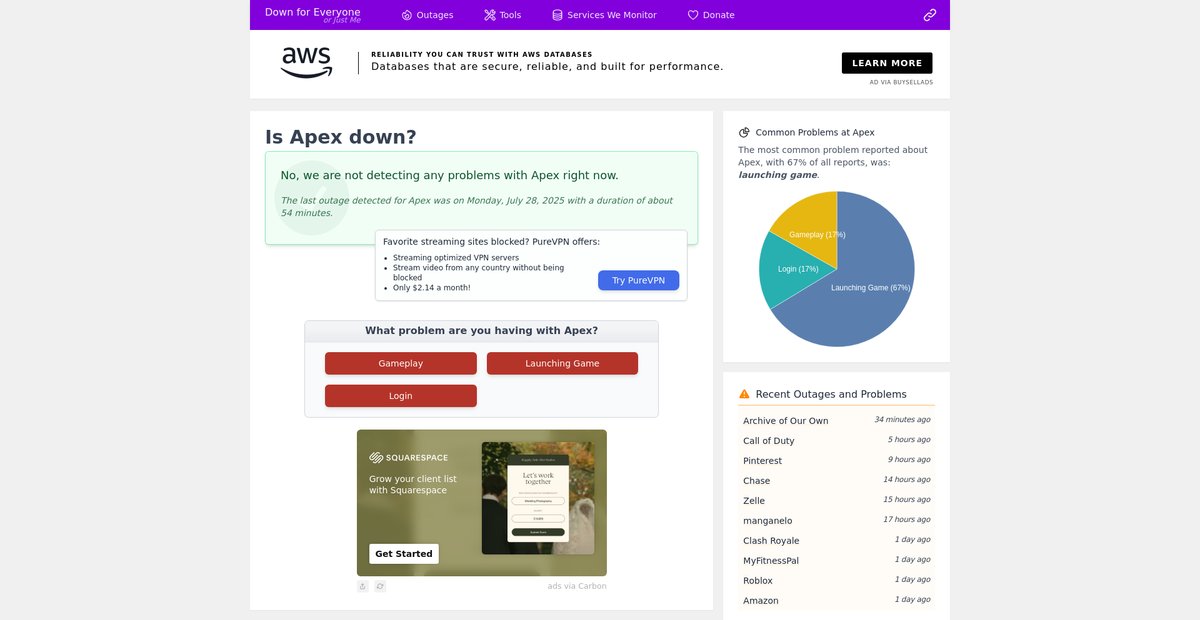The width and height of the screenshot is (1200, 620).
Task: Report a Login problem
Action: 400,396
